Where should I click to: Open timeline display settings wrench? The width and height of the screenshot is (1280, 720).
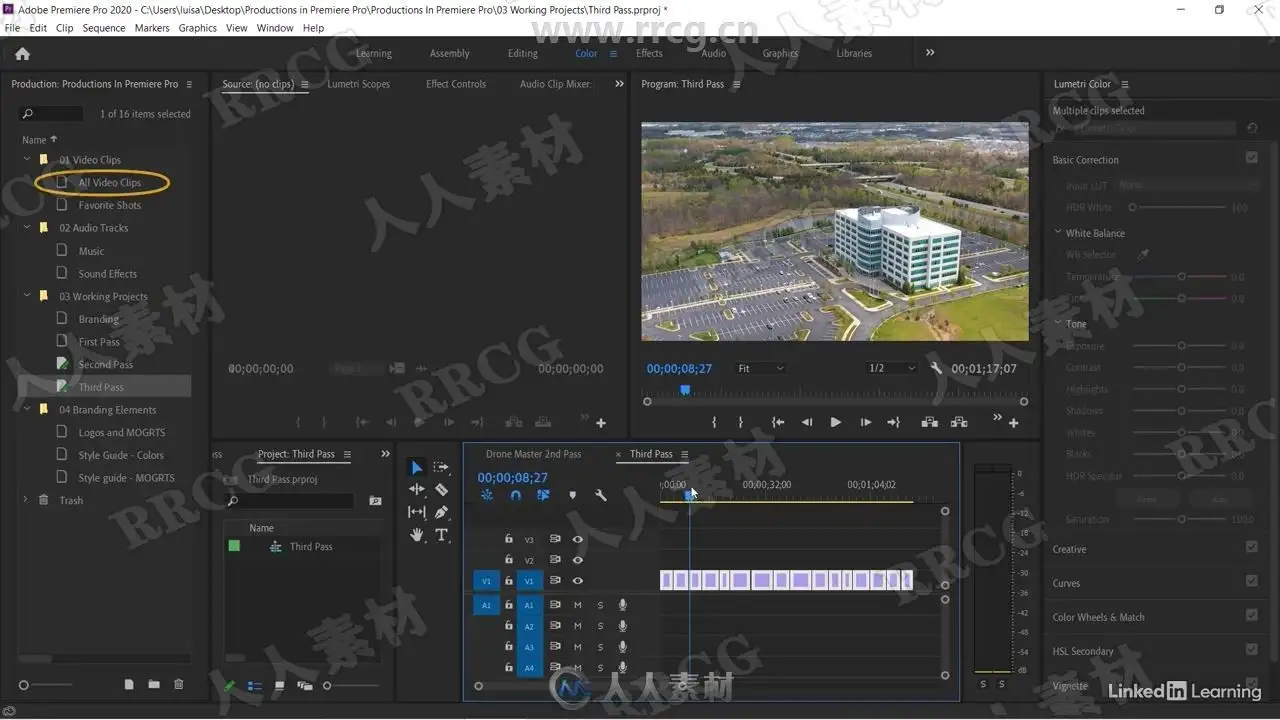click(601, 495)
